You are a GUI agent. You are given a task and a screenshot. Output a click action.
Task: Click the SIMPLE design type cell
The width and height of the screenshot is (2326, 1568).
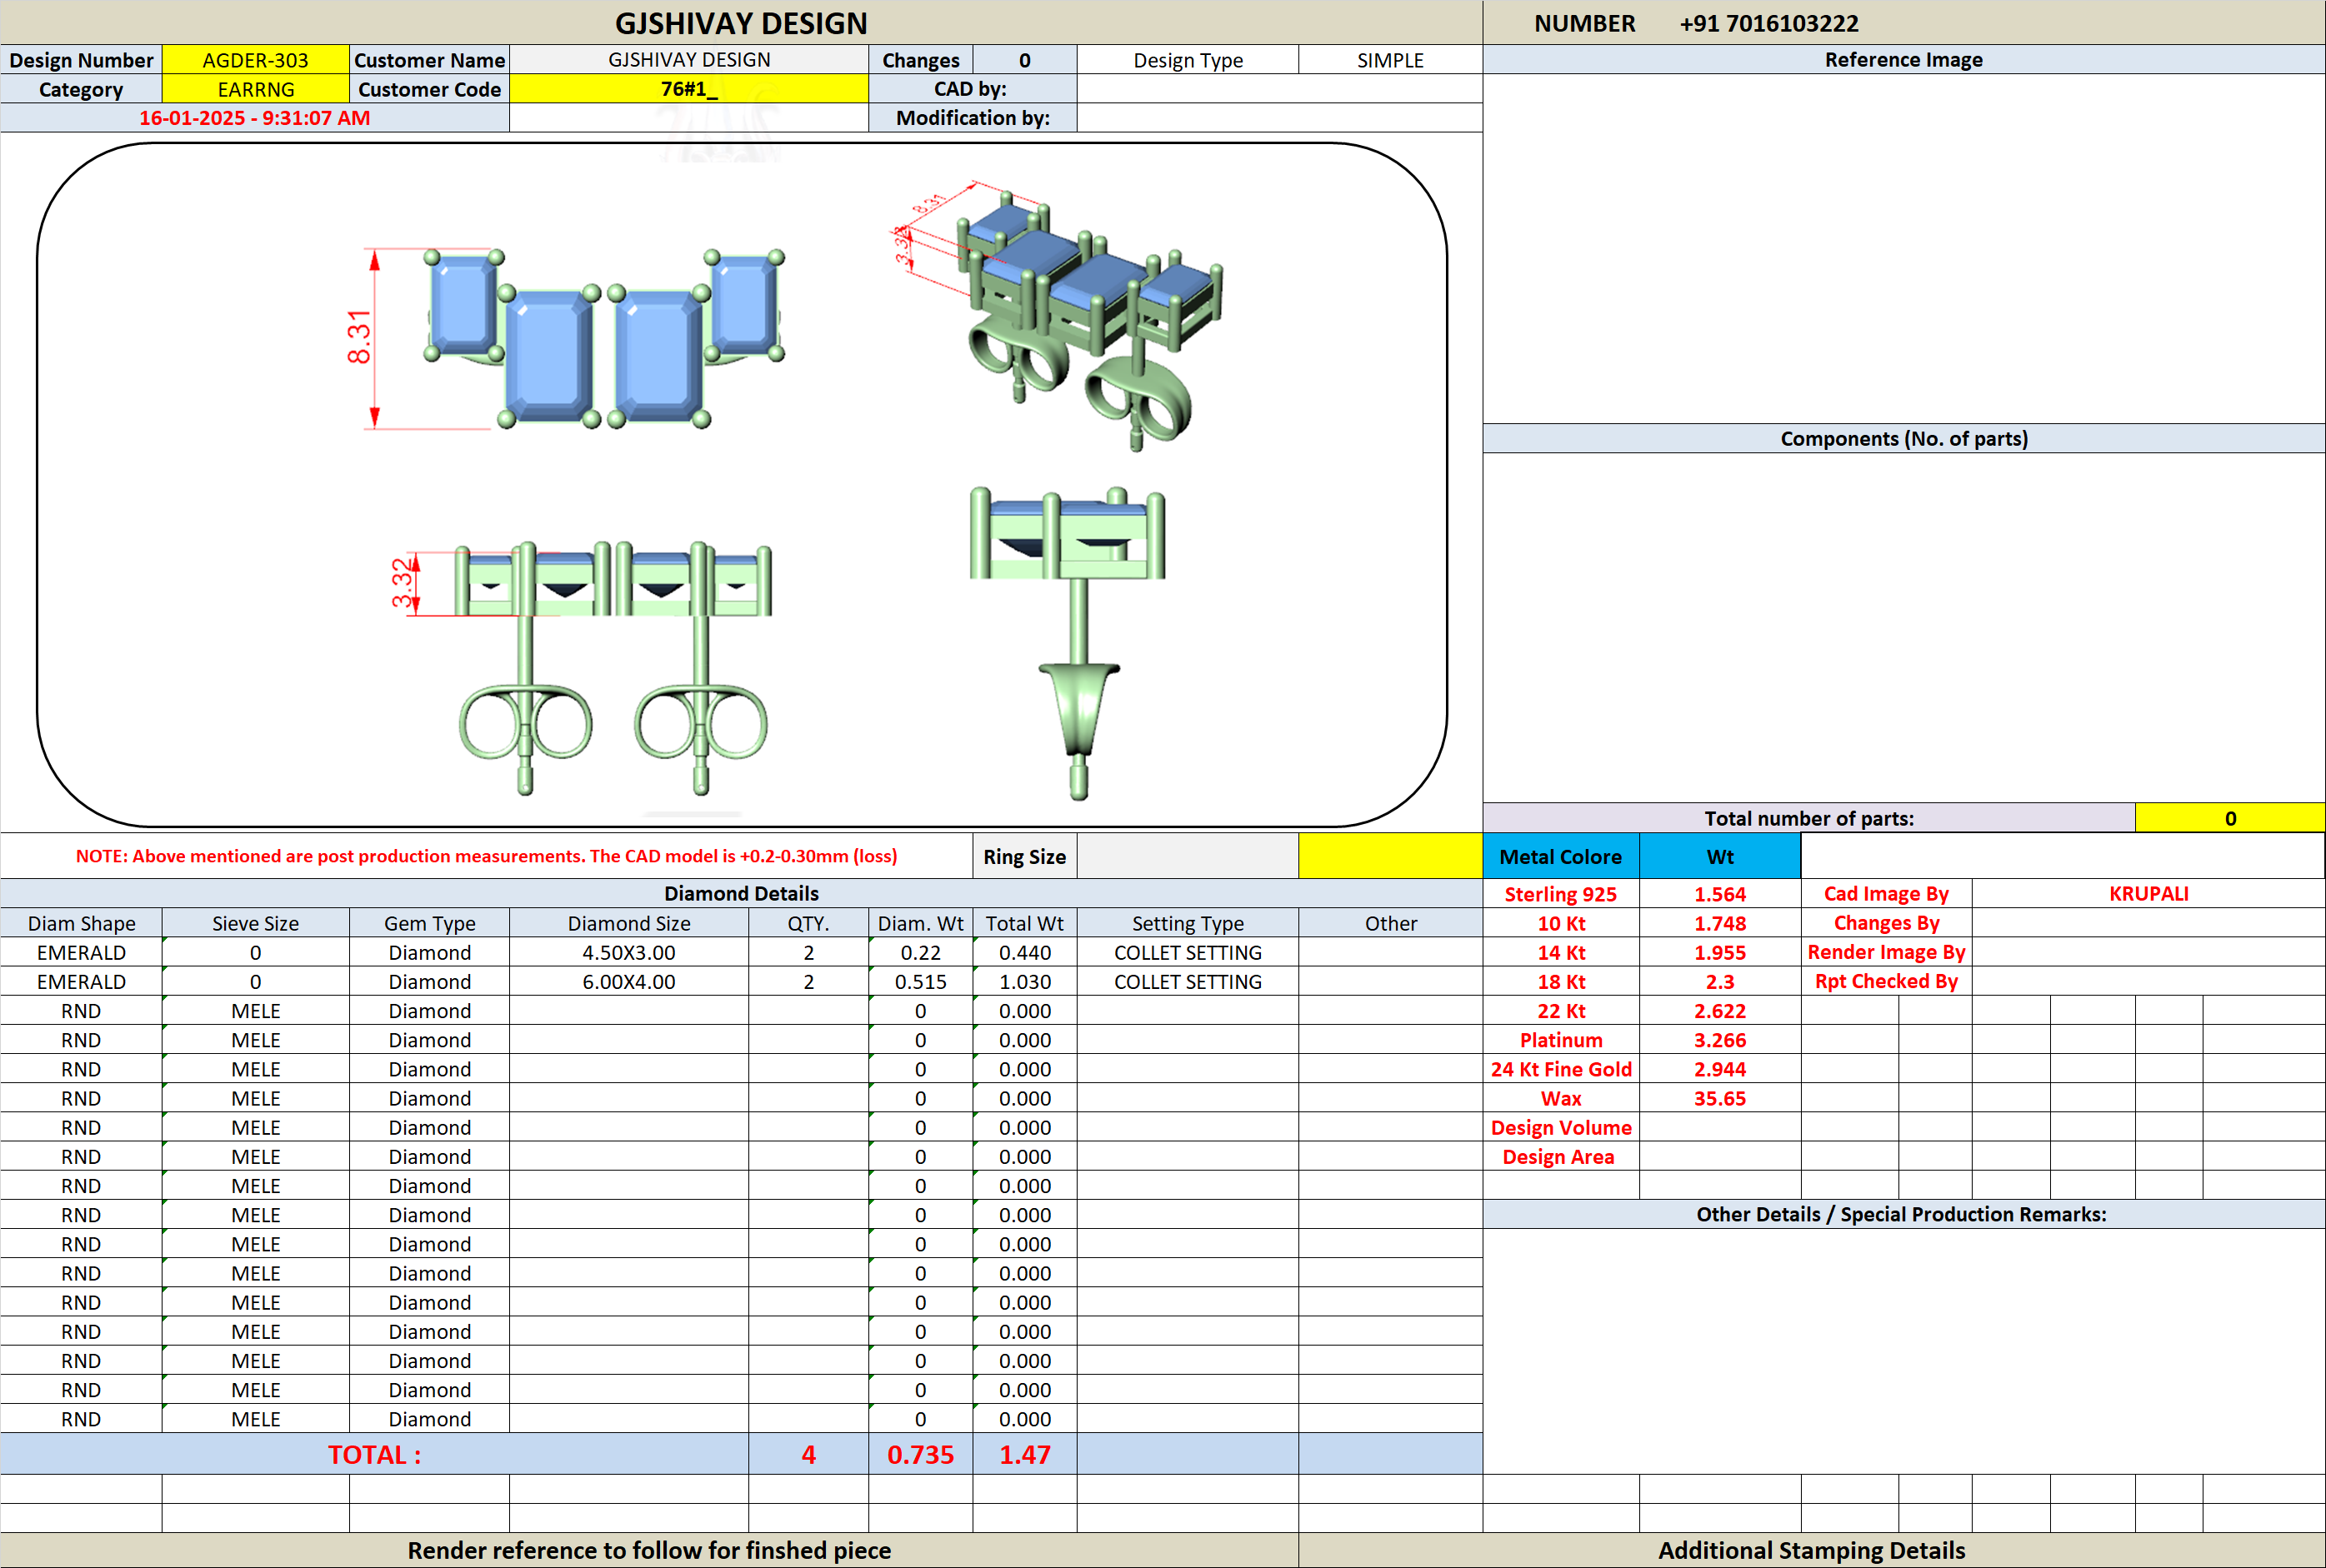click(x=1390, y=60)
